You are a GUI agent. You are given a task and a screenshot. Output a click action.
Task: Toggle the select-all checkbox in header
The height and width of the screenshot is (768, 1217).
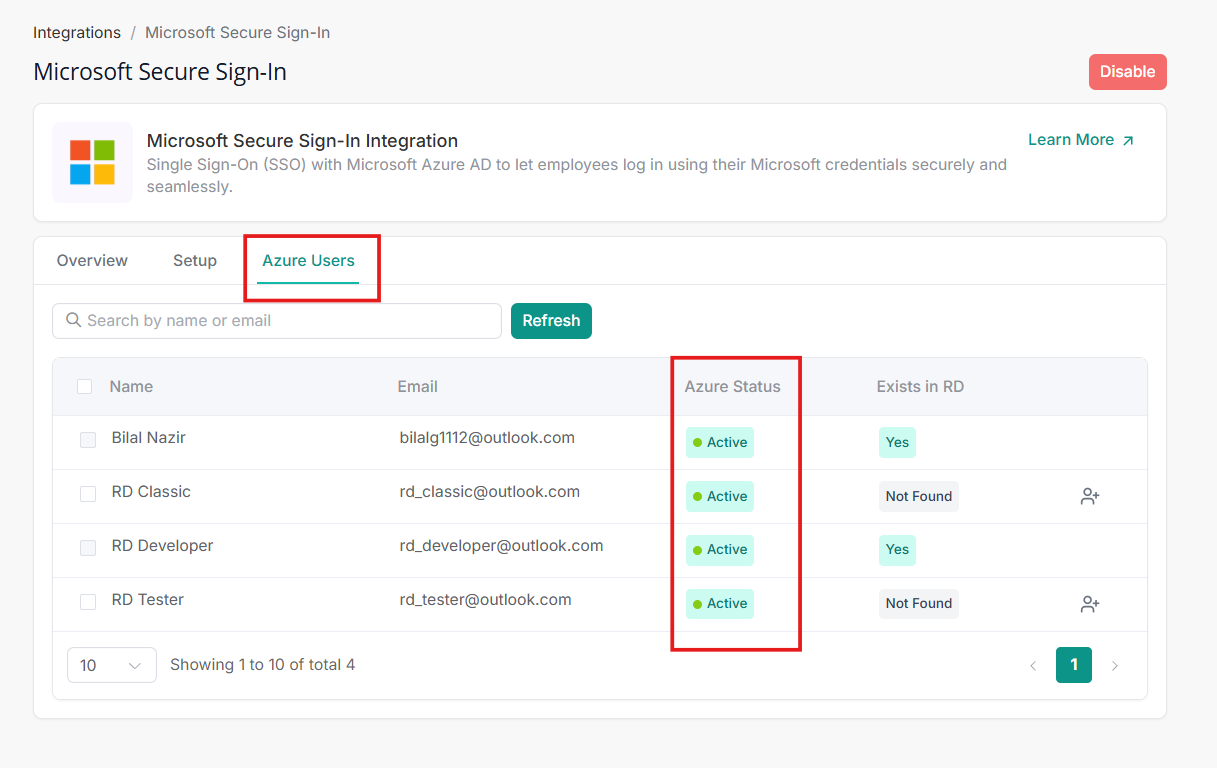pyautogui.click(x=85, y=387)
